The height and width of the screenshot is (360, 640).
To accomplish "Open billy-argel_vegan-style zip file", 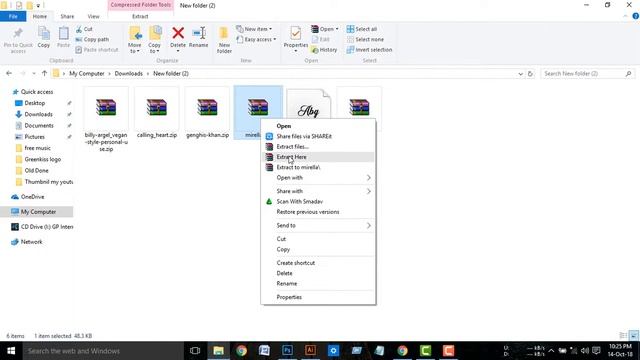I will click(106, 119).
